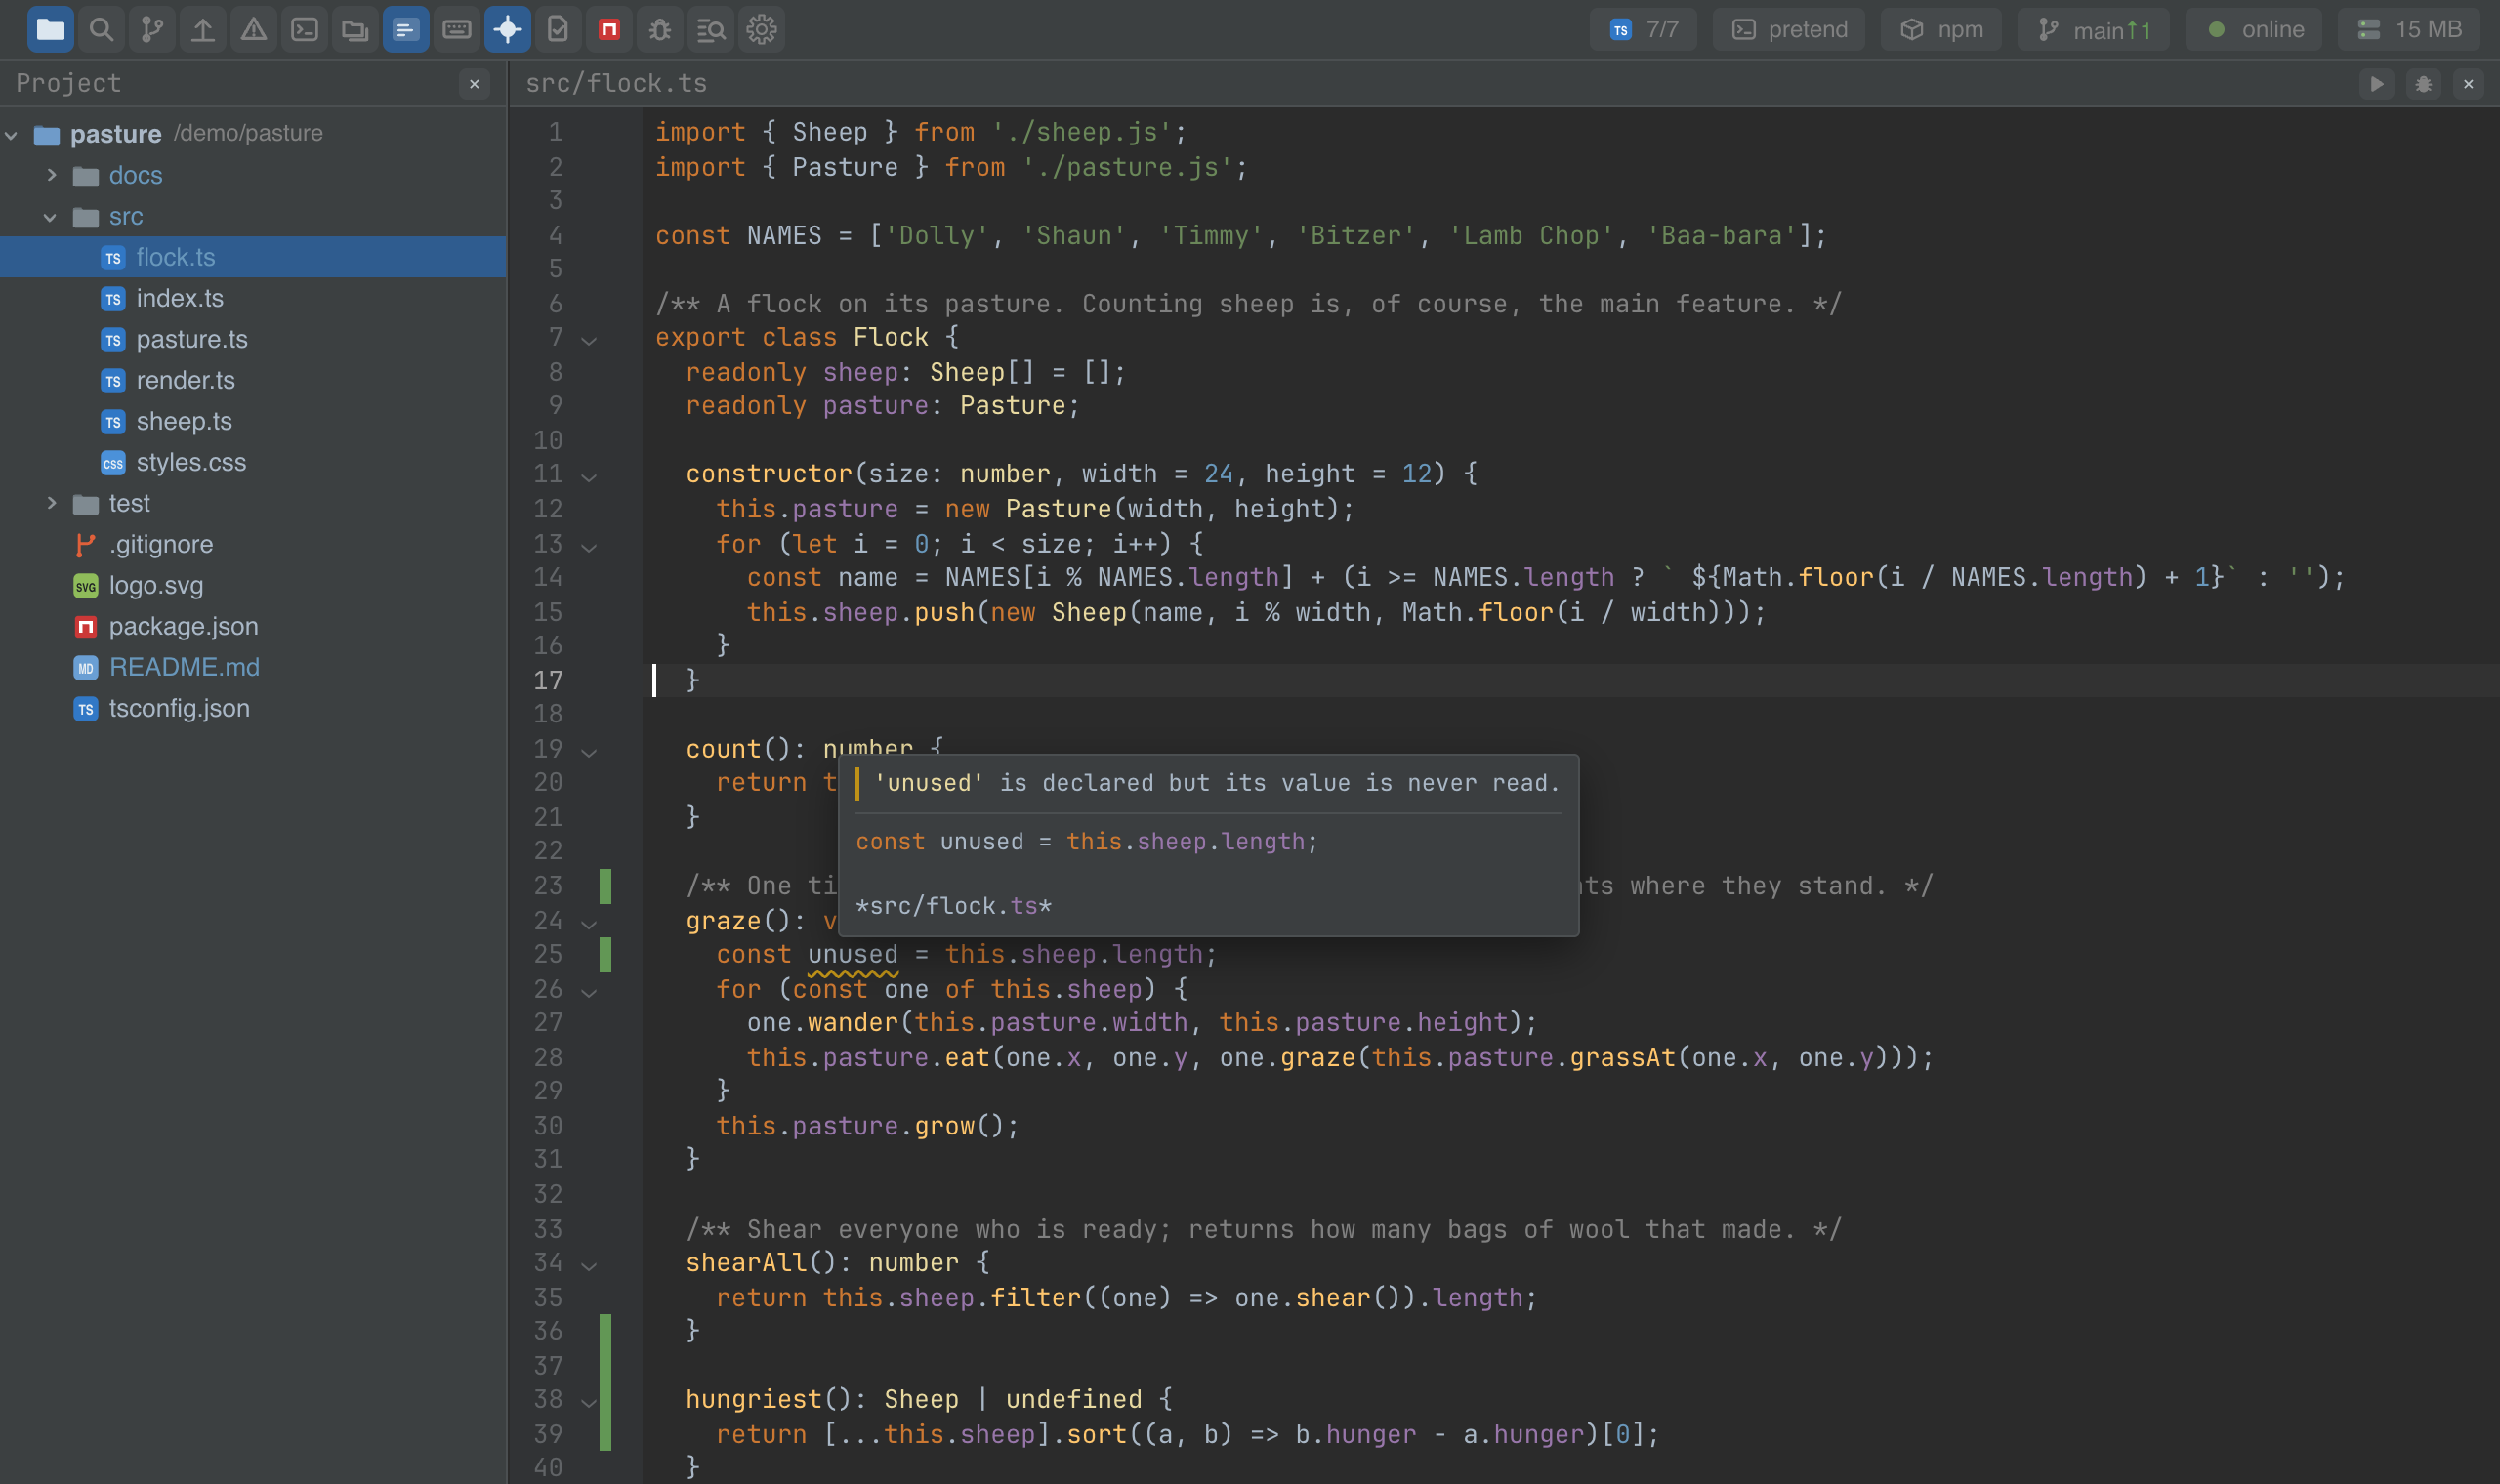Image resolution: width=2500 pixels, height=1484 pixels.
Task: Click the stacked folders toolbar icon
Action: 355,29
